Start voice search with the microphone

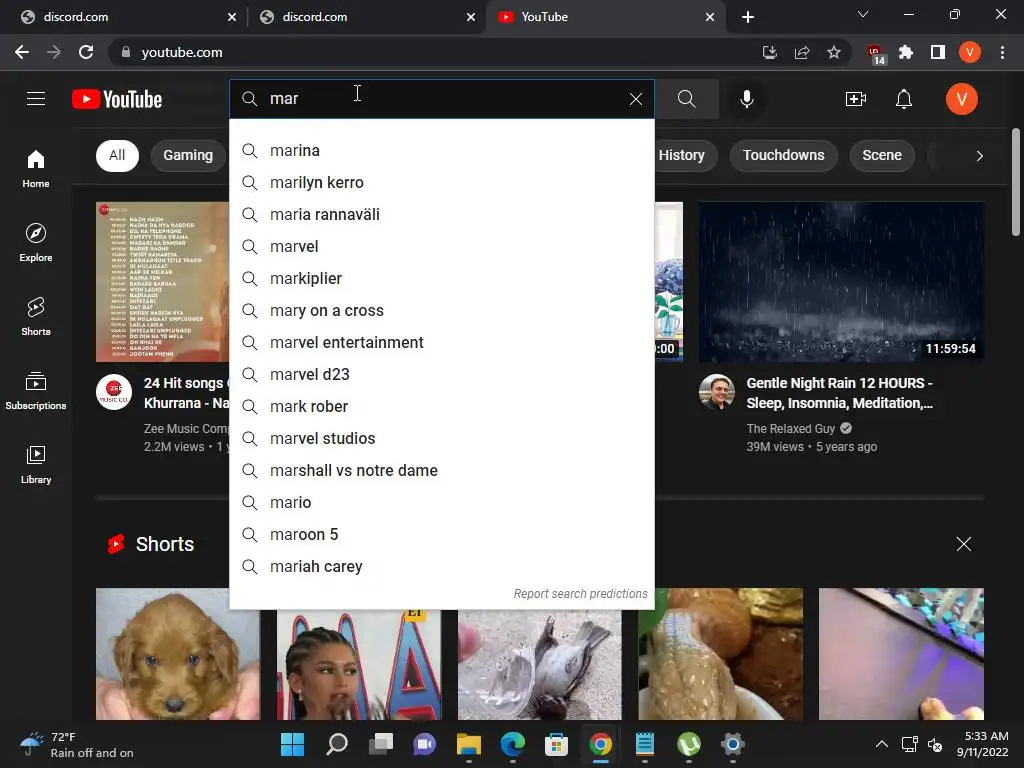746,99
